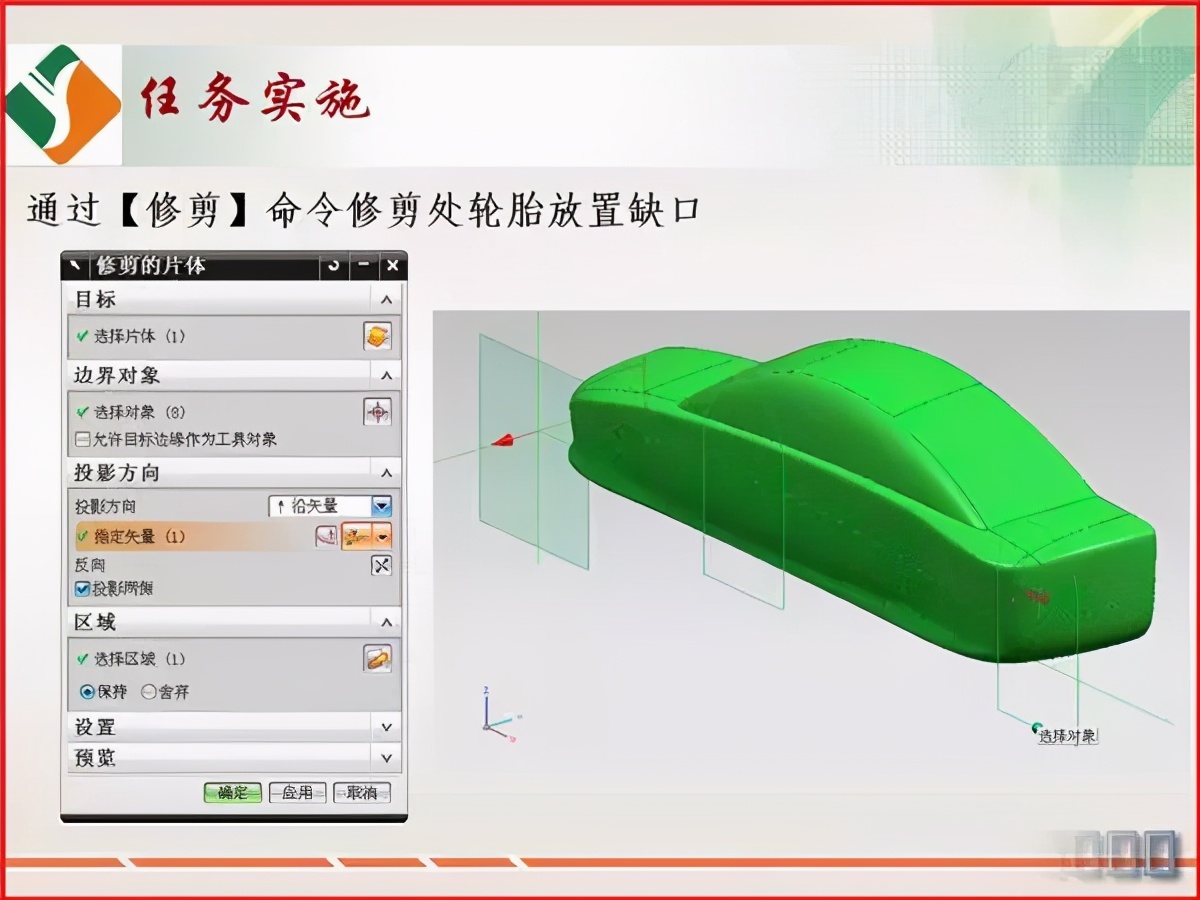Click the drag handle icon at dialog top-left
The width and height of the screenshot is (1200, 900).
[x=74, y=265]
